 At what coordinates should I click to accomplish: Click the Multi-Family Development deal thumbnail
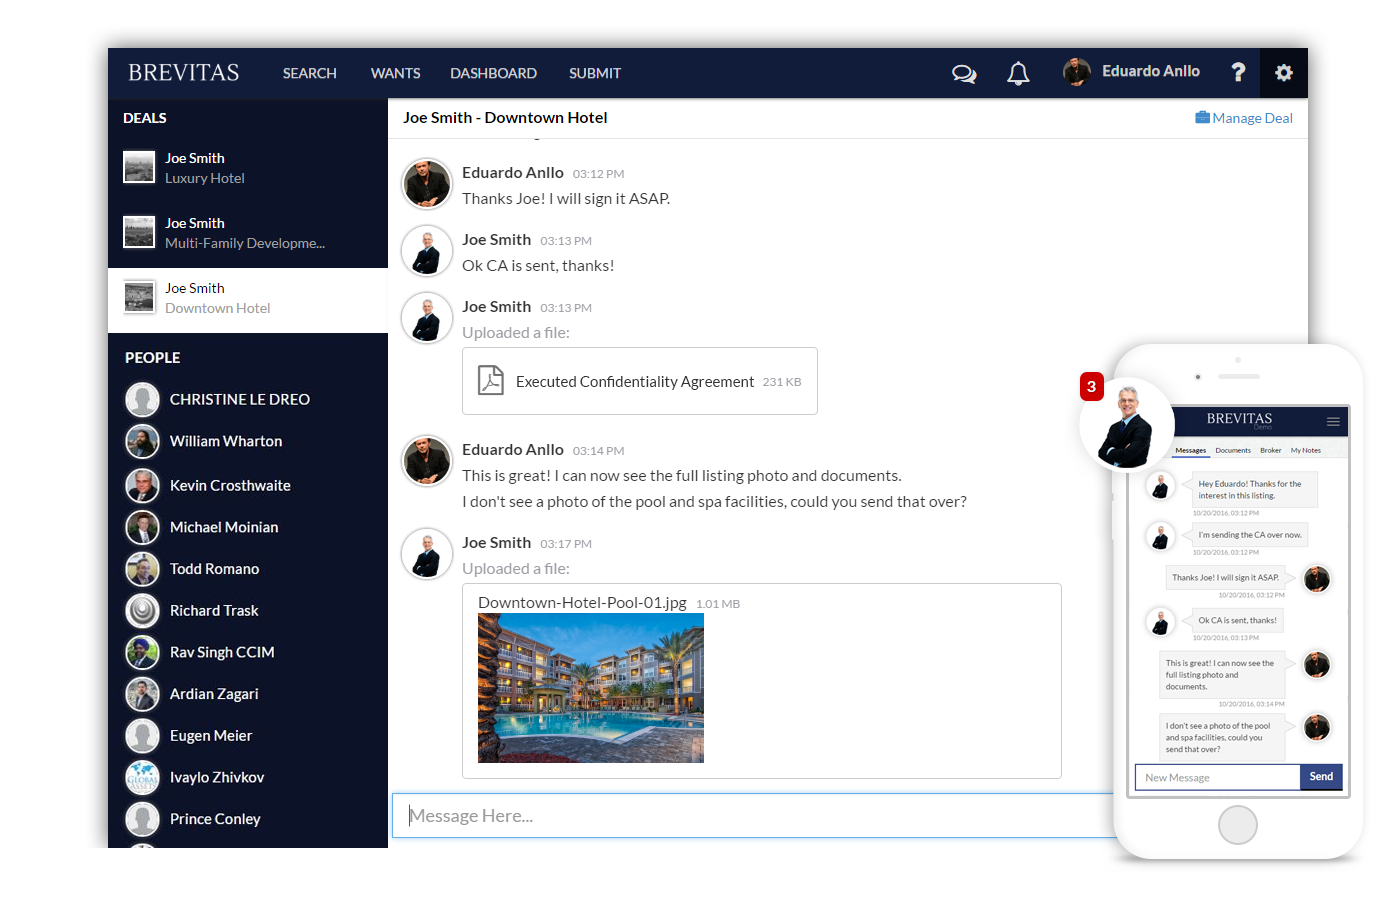click(x=139, y=232)
